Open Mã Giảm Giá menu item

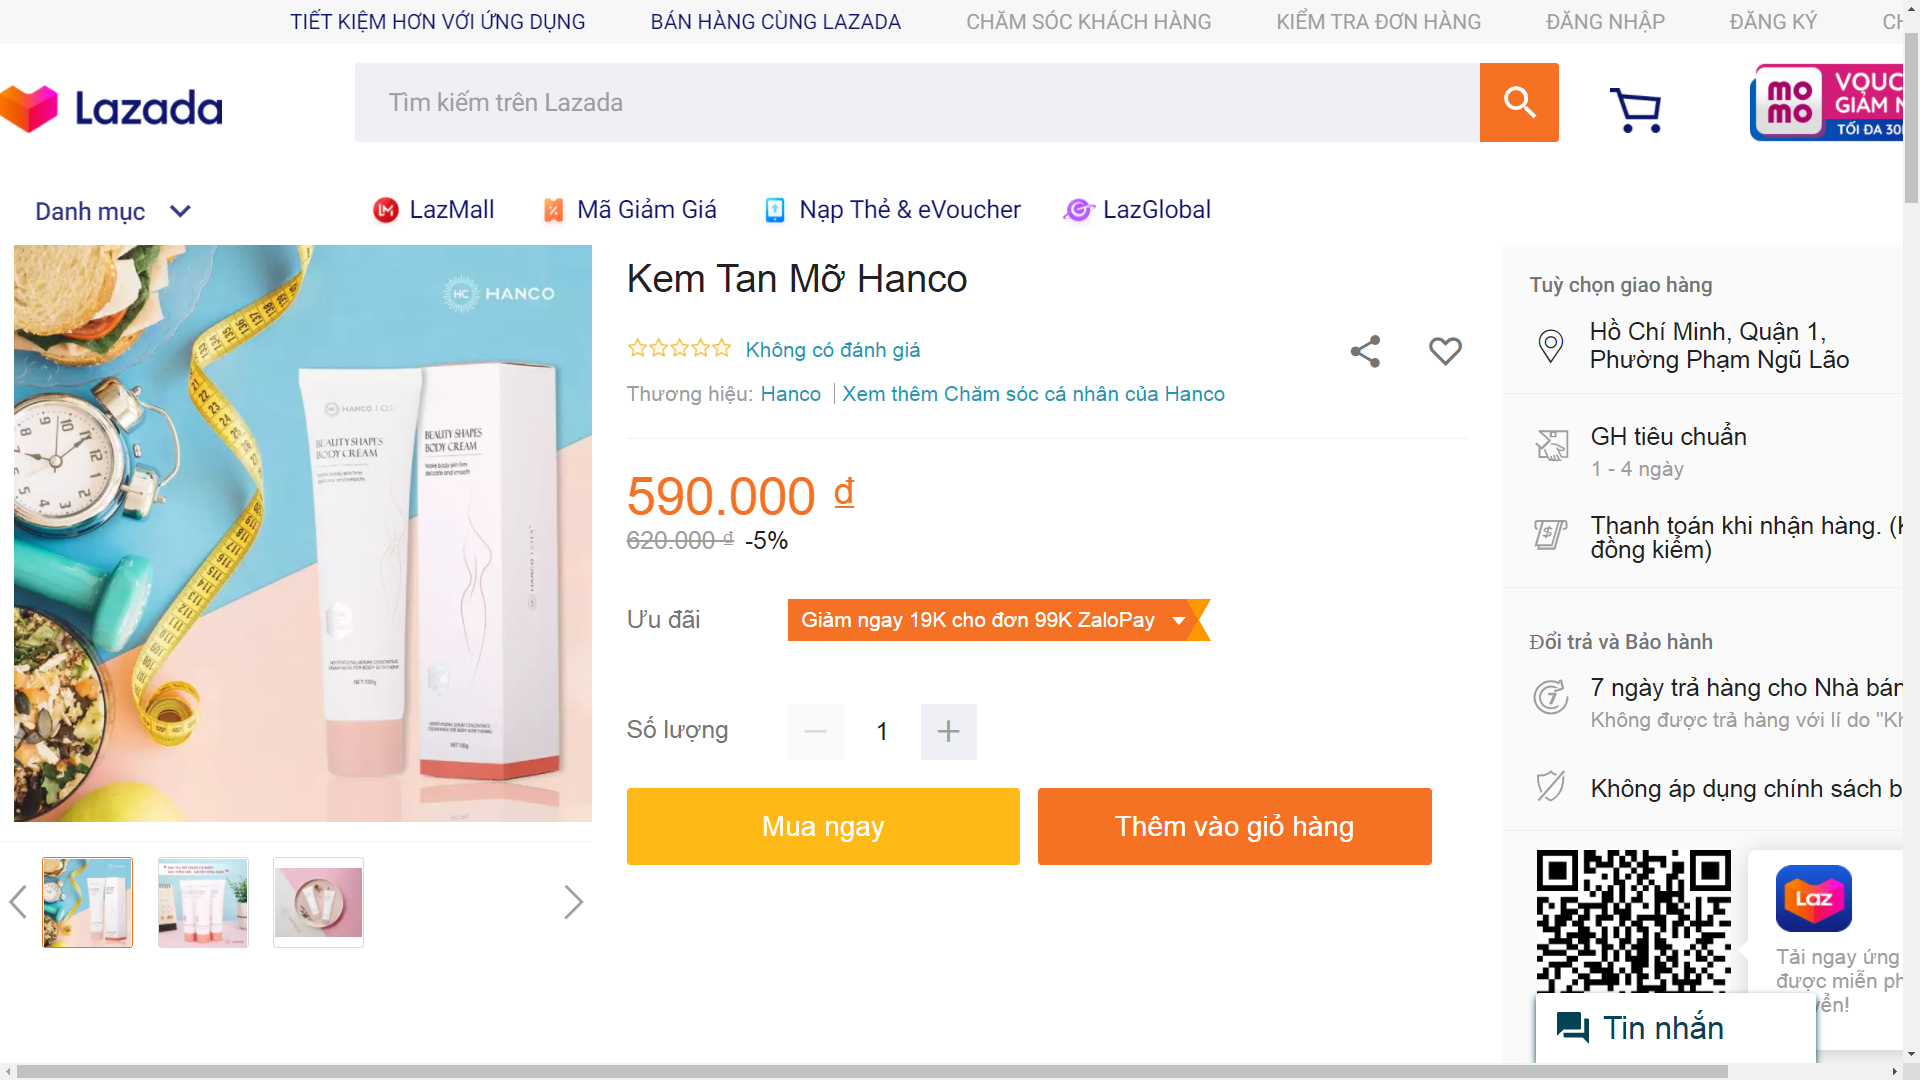click(x=630, y=210)
